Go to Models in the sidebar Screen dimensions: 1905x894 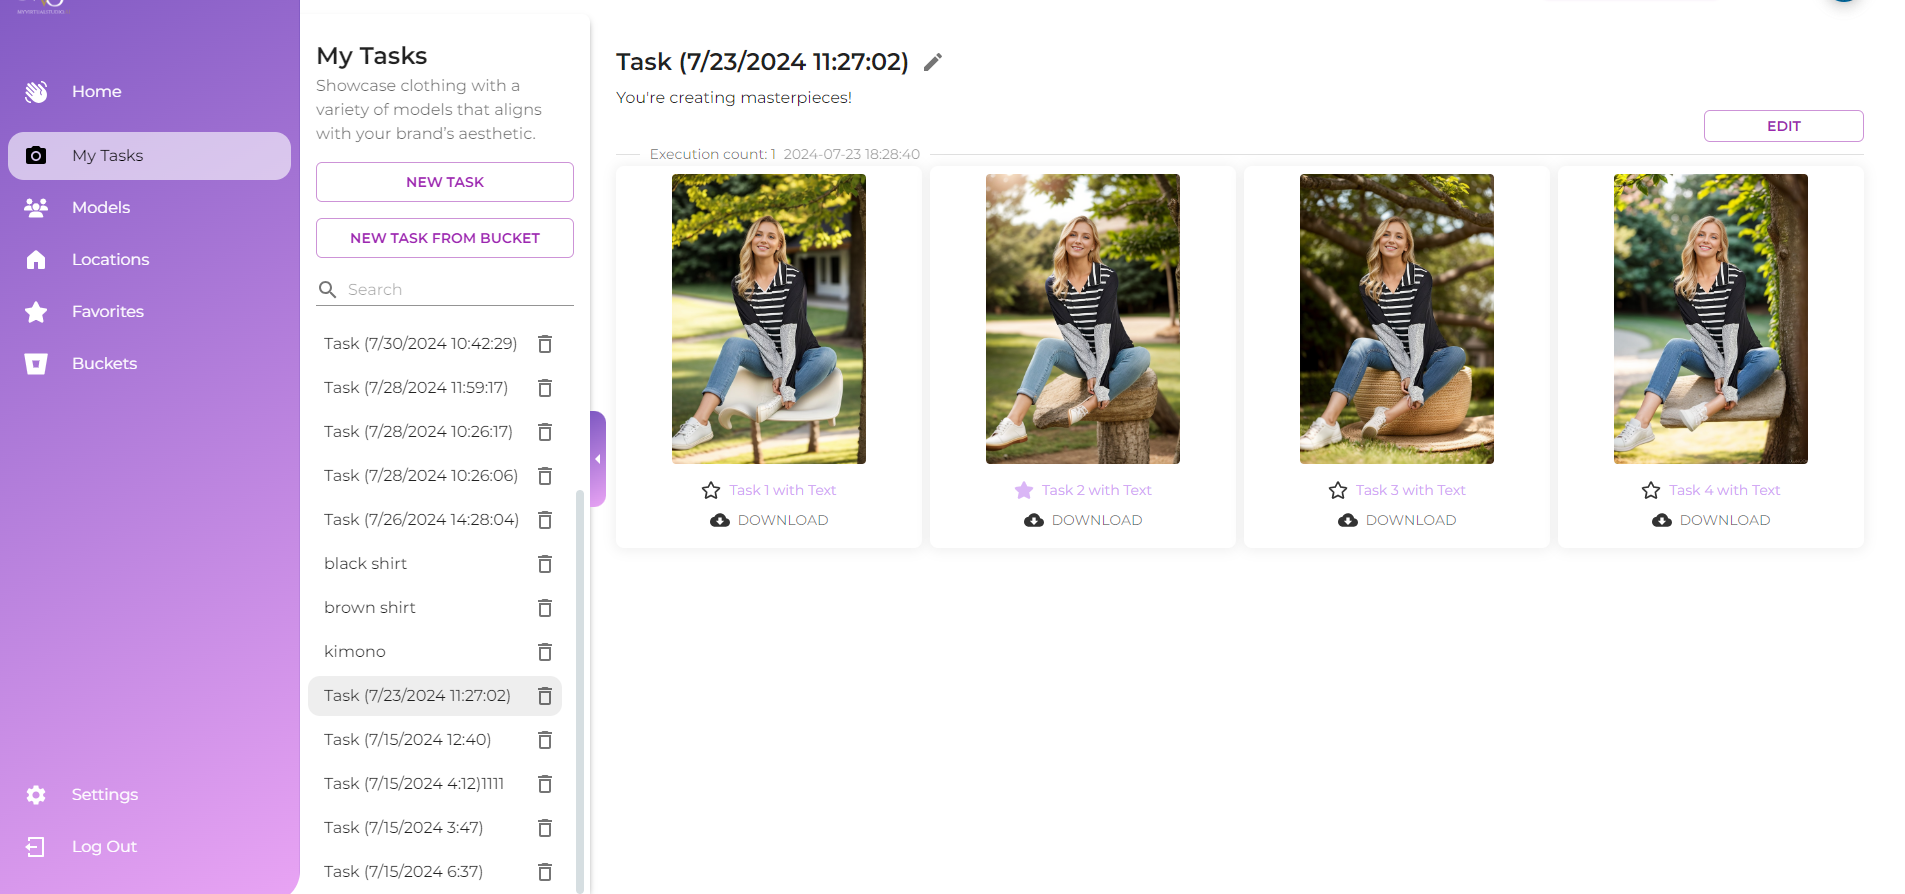click(x=101, y=208)
